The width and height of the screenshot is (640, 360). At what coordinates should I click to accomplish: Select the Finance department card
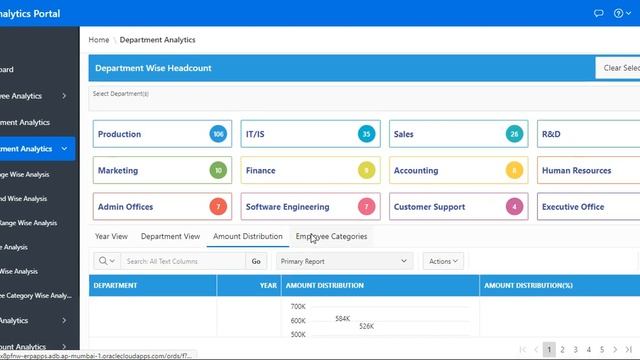click(x=310, y=170)
